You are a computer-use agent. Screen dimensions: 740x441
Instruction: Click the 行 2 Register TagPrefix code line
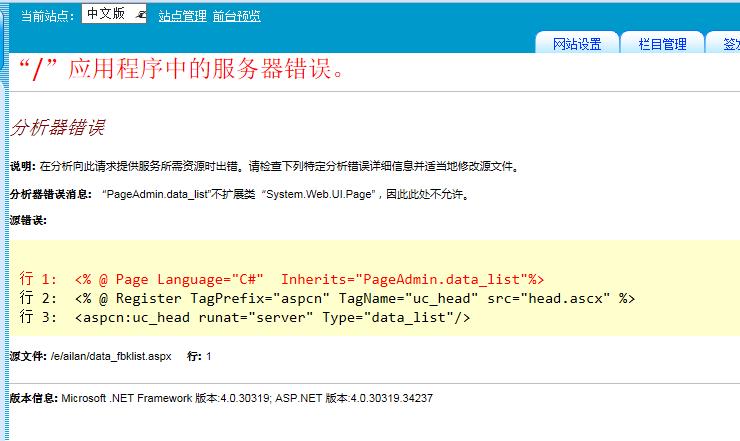[x=327, y=298]
